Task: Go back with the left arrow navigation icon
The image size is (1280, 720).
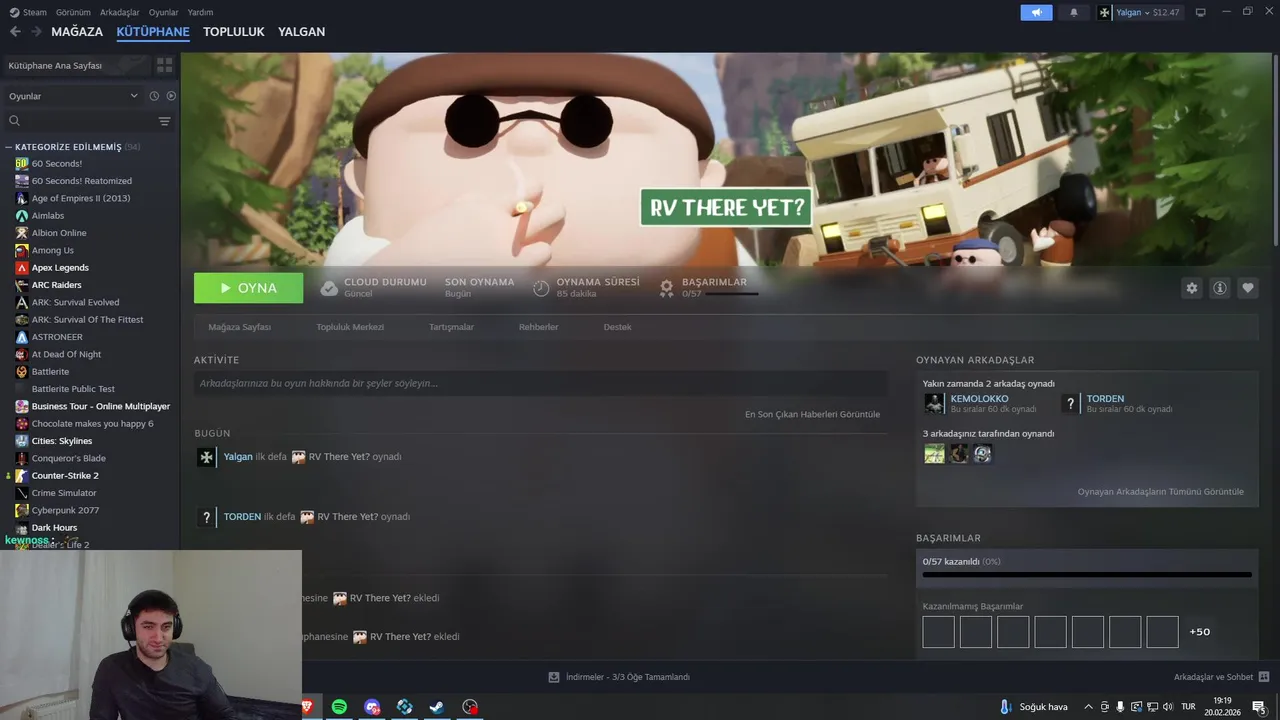Action: pyautogui.click(x=15, y=31)
